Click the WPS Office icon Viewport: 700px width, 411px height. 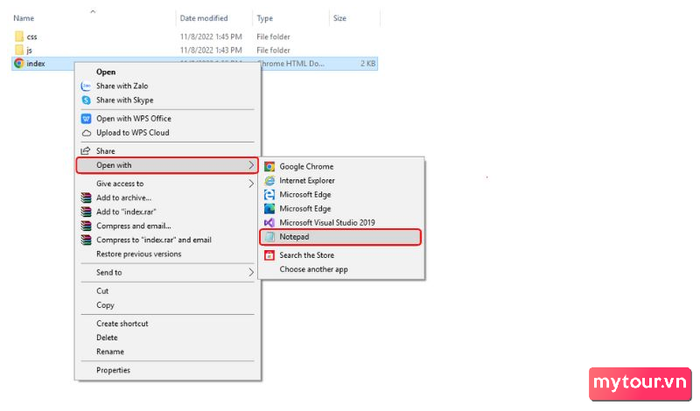[x=86, y=119]
